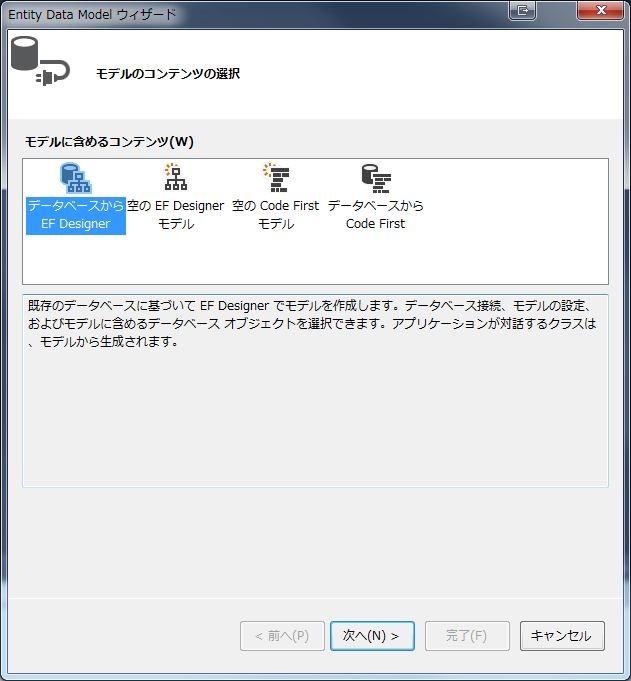
Task: Click the 空の EF Designer モデル label
Action: [x=175, y=215]
